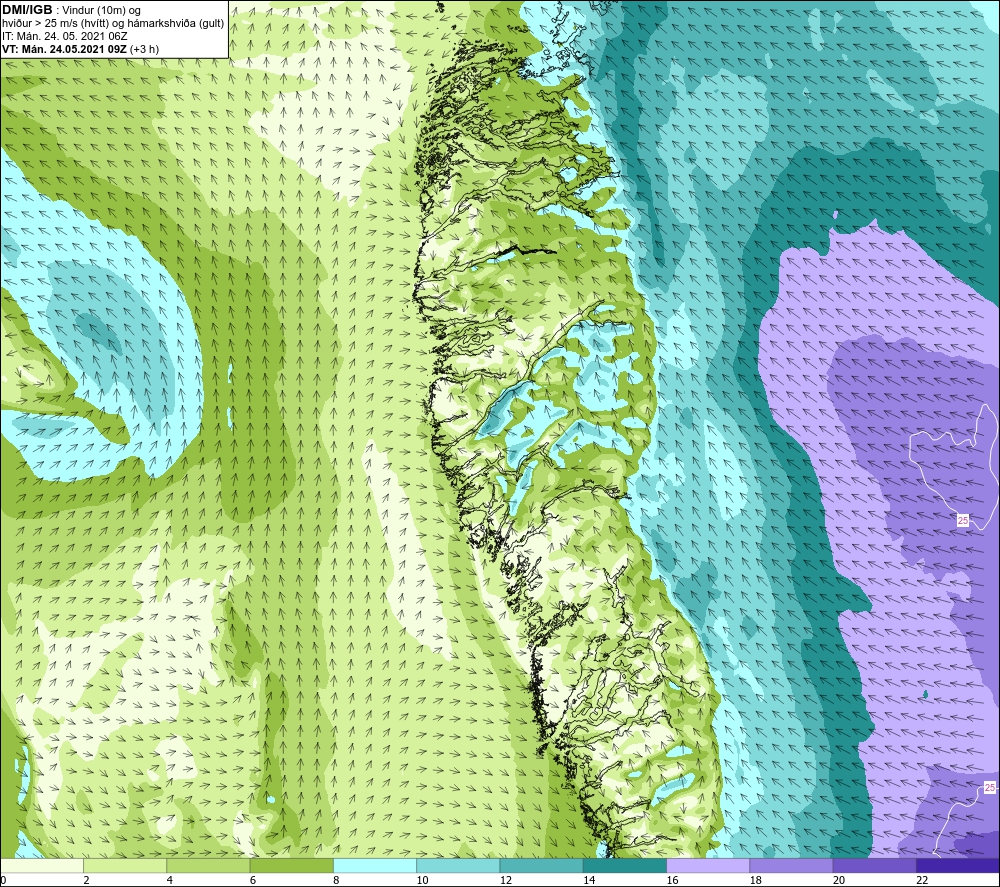This screenshot has height=887, width=1000.
Task: Select the 8–10 m/s light cyan swatch
Action: tap(375, 865)
